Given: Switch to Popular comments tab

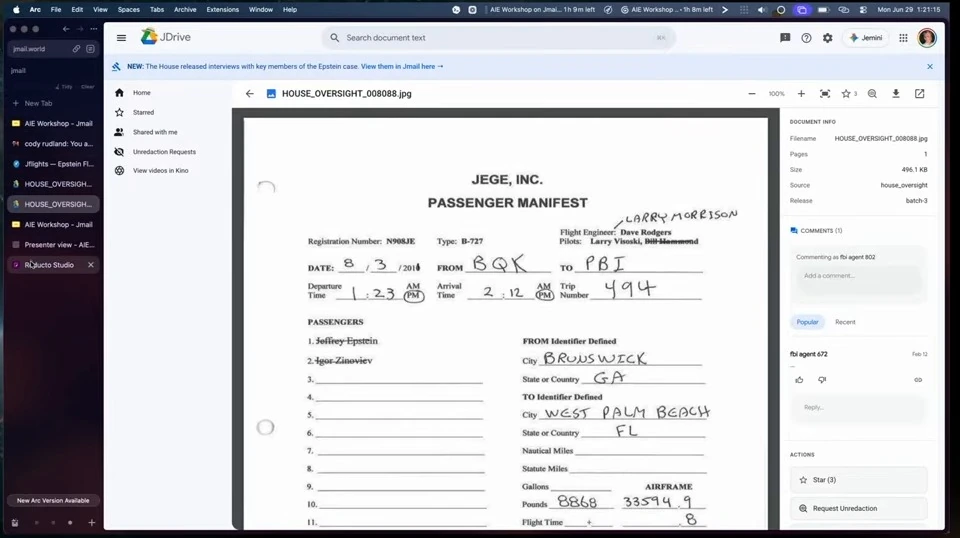Looking at the screenshot, I should point(807,322).
